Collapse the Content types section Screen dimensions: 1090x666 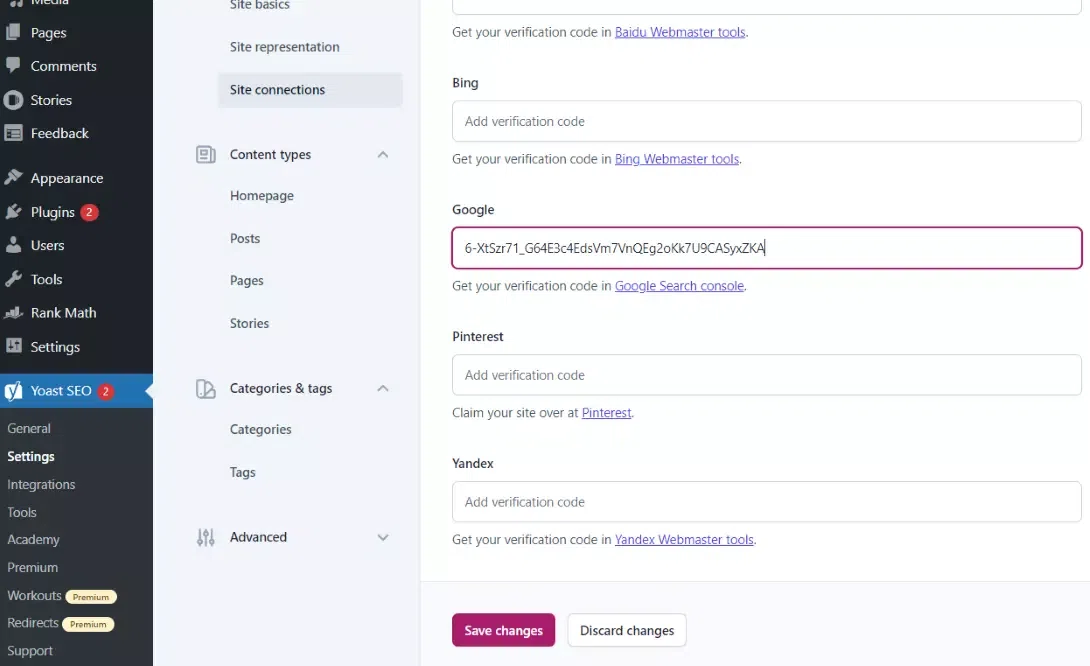[x=382, y=155]
